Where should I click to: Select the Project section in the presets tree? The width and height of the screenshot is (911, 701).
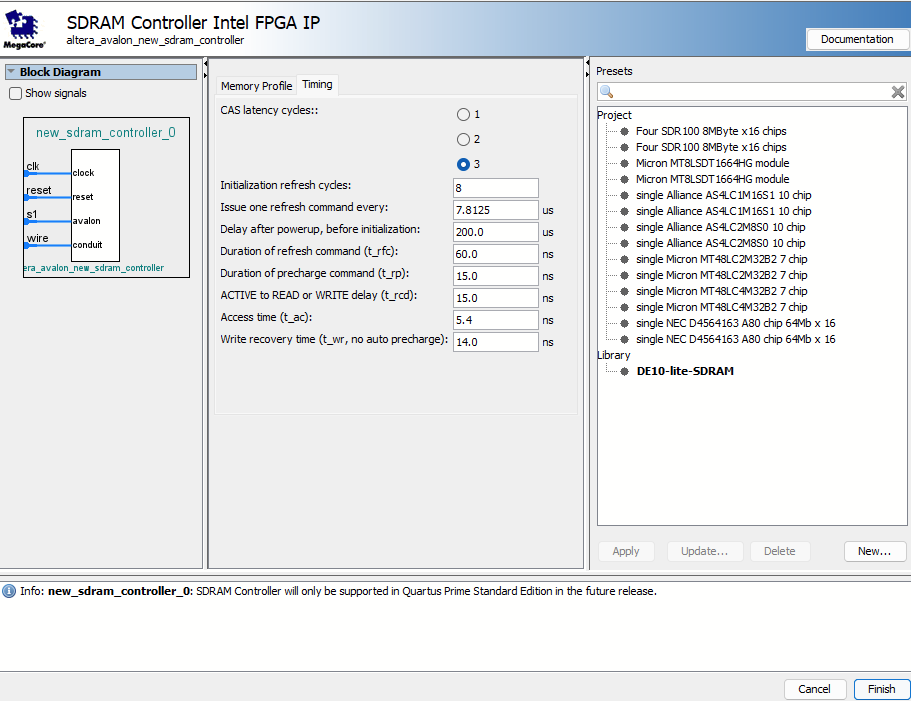pos(613,115)
